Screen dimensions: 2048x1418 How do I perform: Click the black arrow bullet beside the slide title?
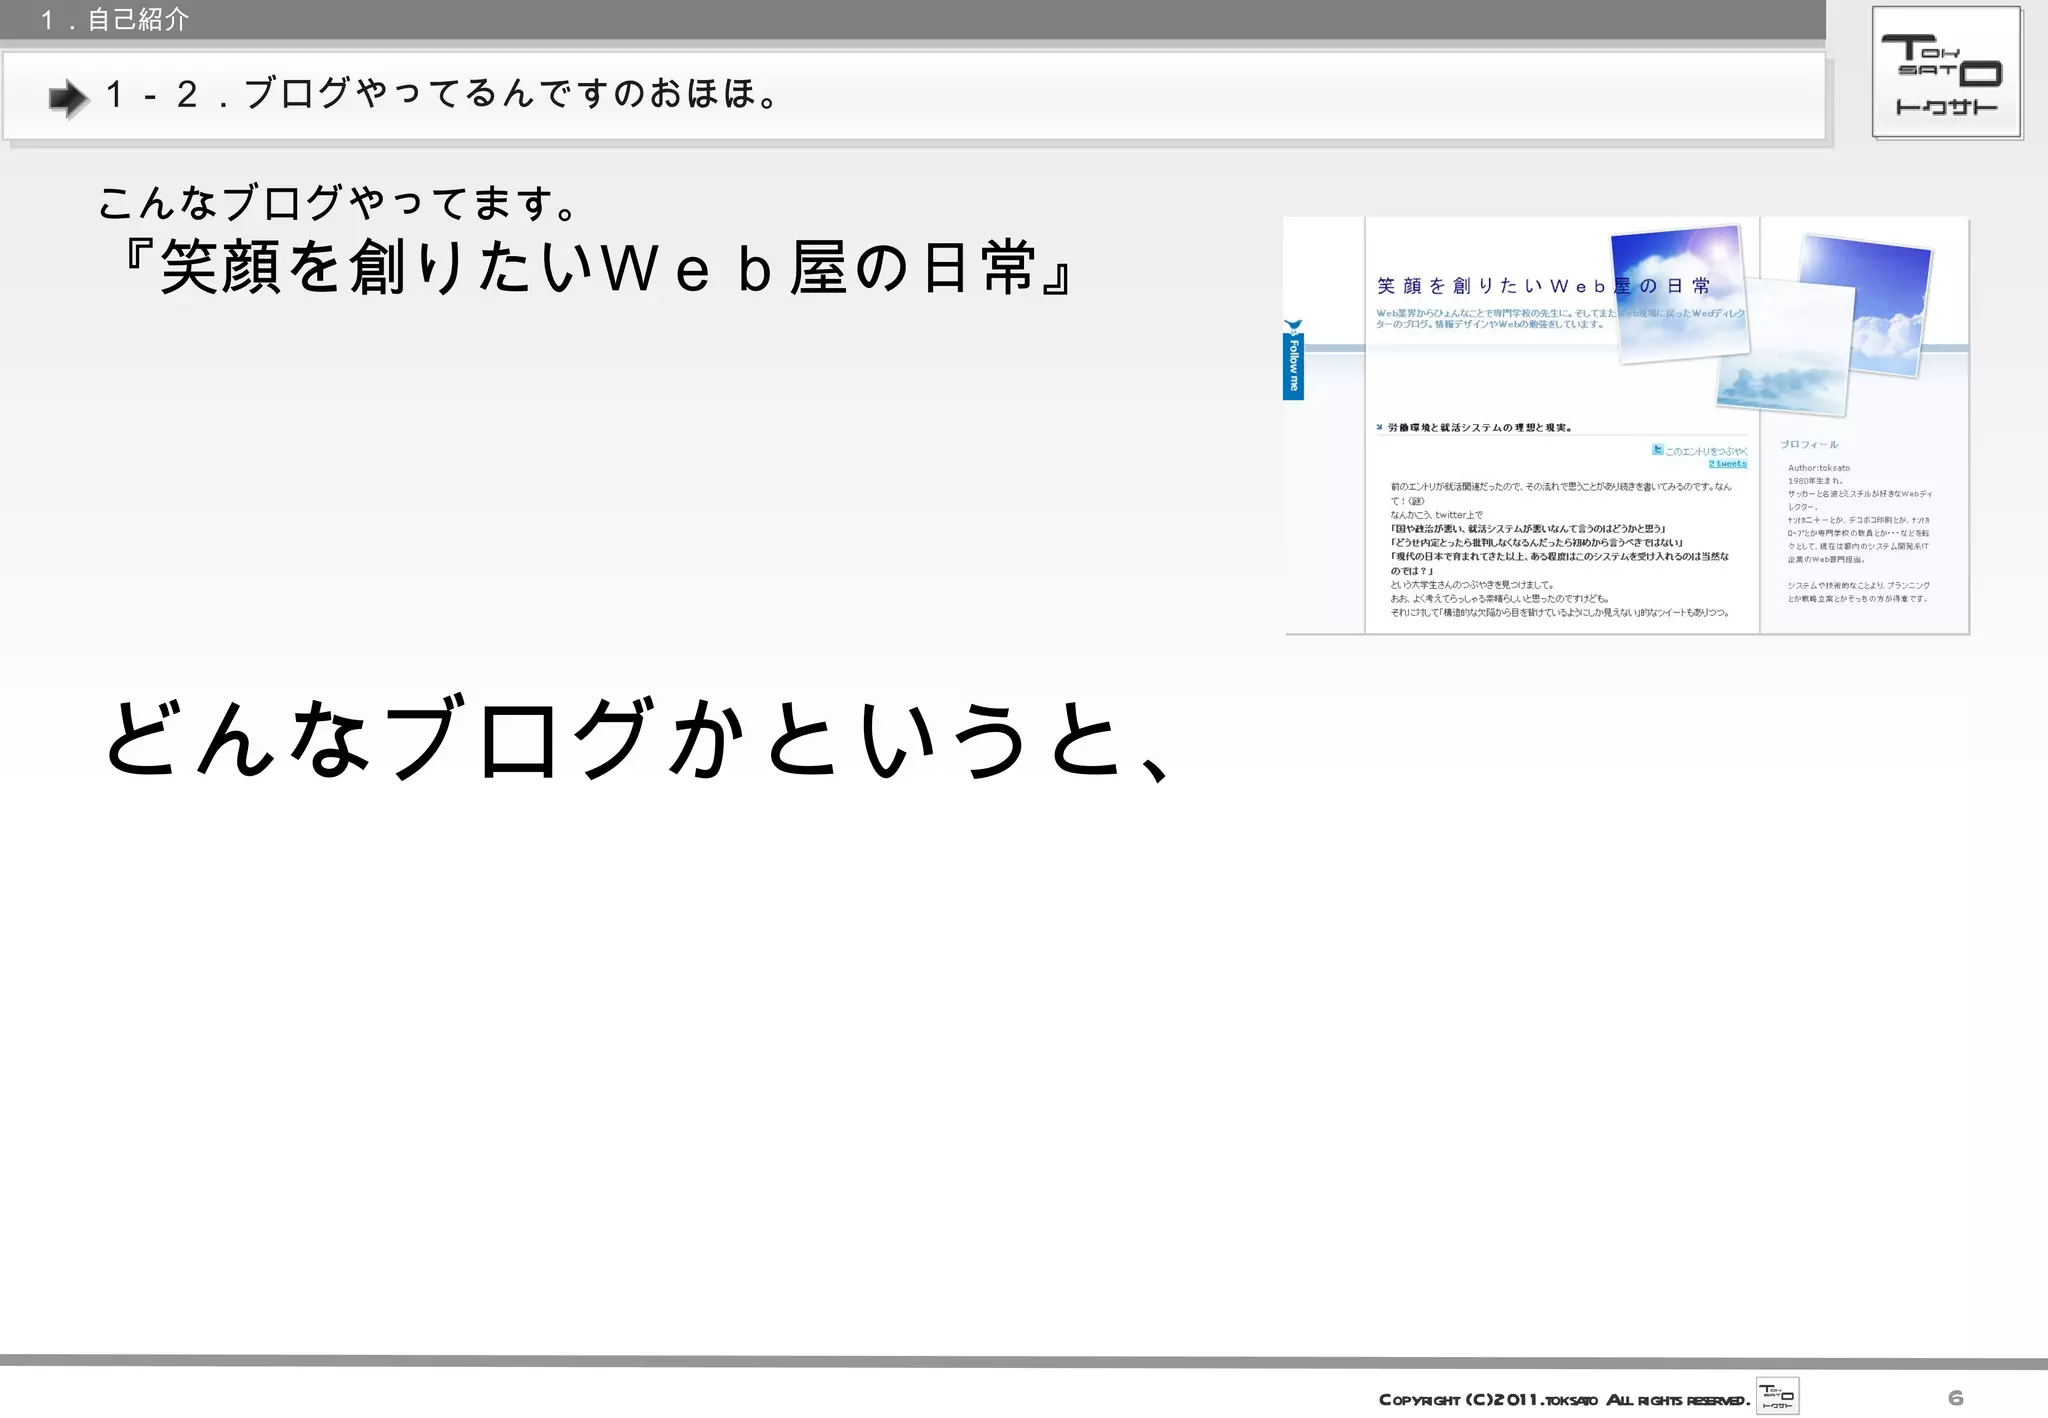click(x=69, y=98)
